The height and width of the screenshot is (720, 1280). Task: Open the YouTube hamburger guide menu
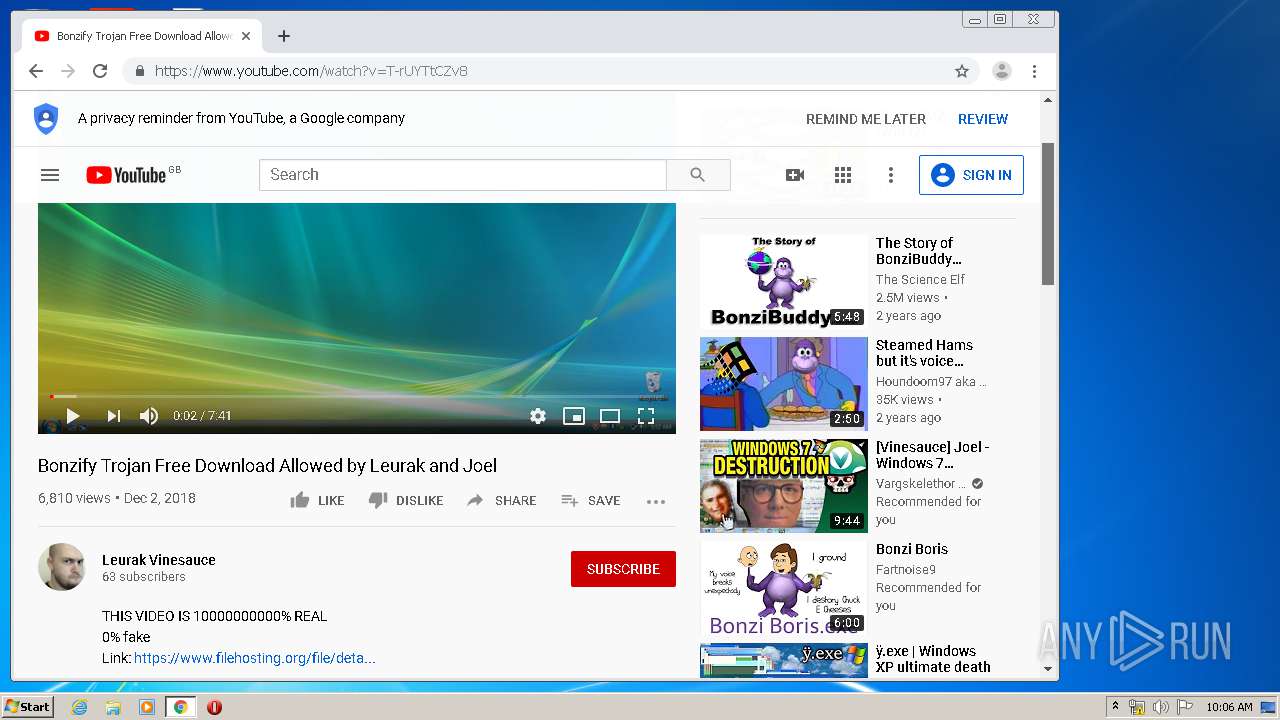(x=50, y=175)
